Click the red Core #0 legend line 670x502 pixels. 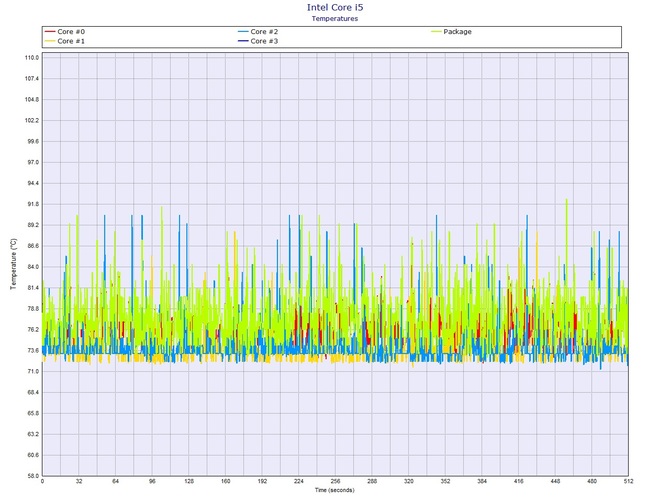click(50, 32)
